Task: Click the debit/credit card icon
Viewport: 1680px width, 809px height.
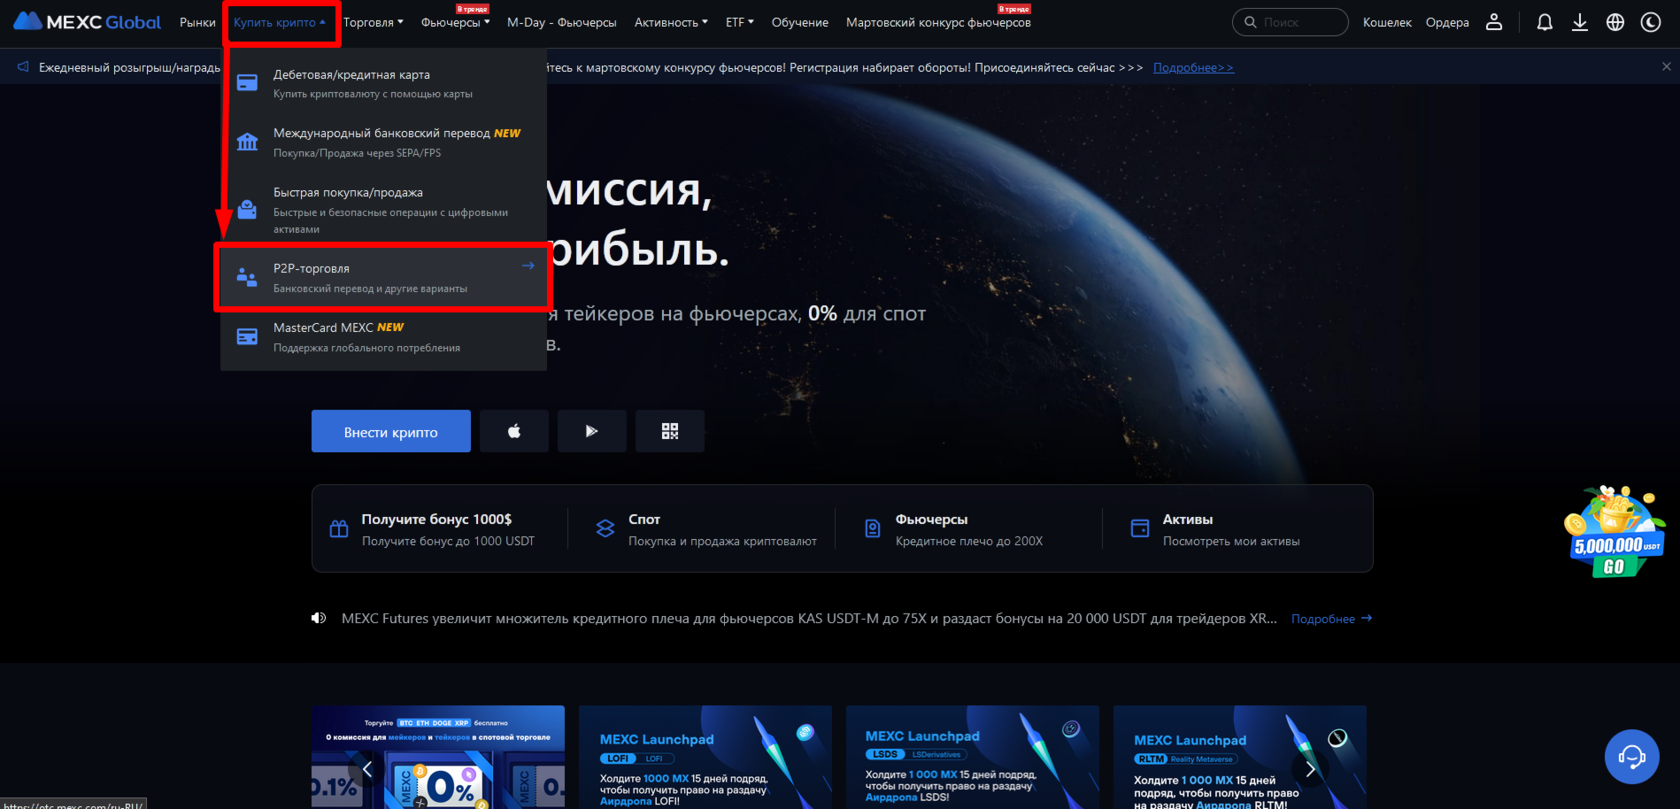Action: tap(247, 83)
